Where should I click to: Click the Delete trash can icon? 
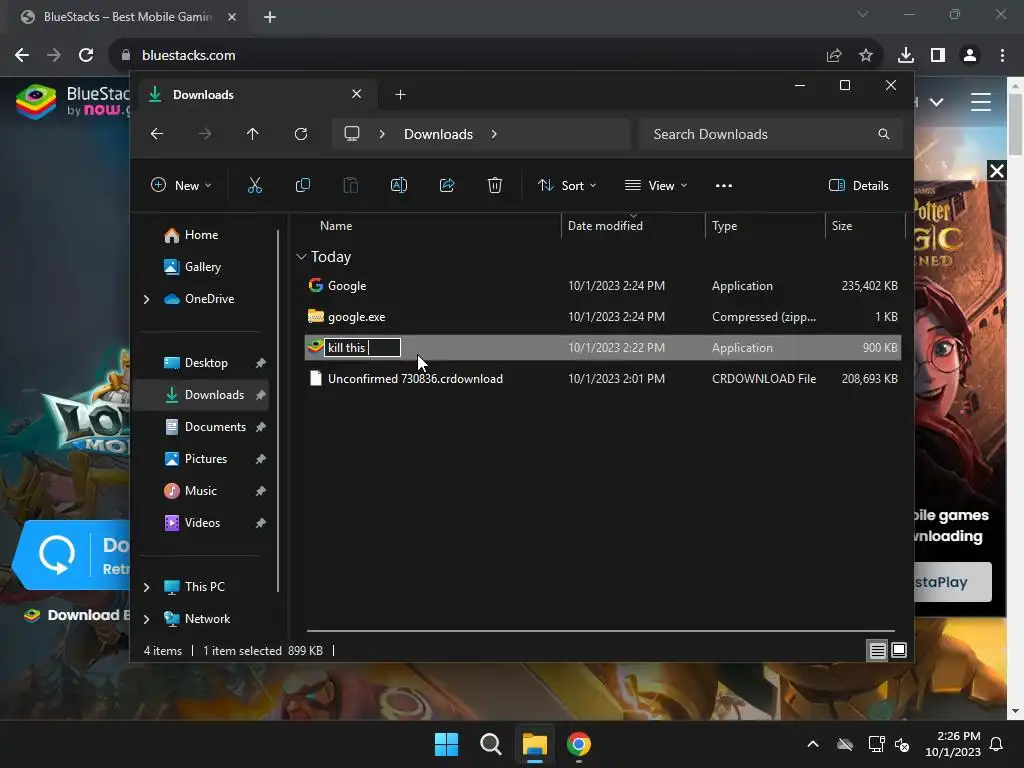pos(495,185)
